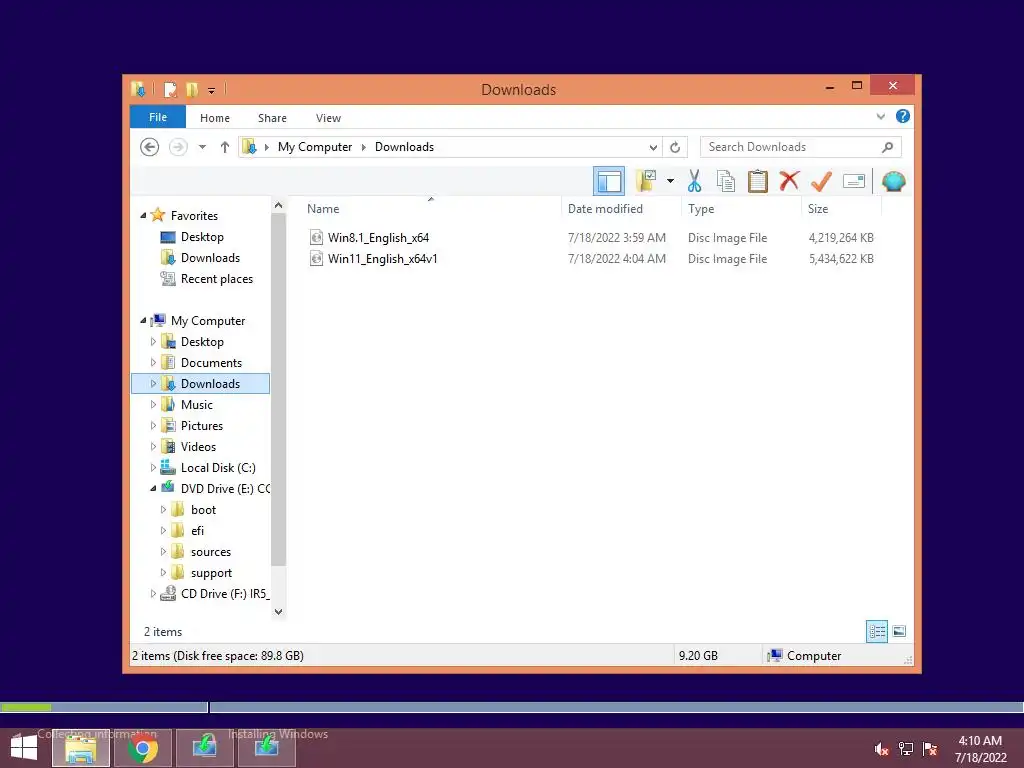Expand the Documents tree node arrow

[153, 362]
